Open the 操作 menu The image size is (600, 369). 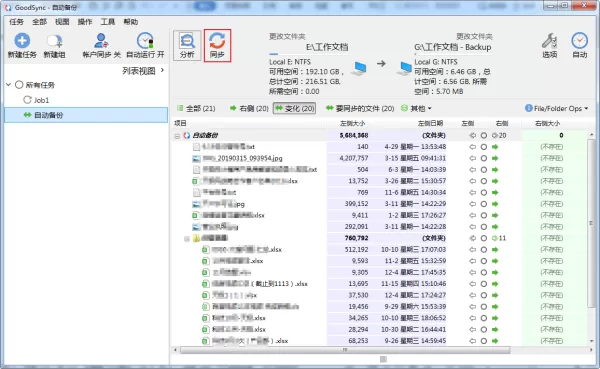[85, 22]
